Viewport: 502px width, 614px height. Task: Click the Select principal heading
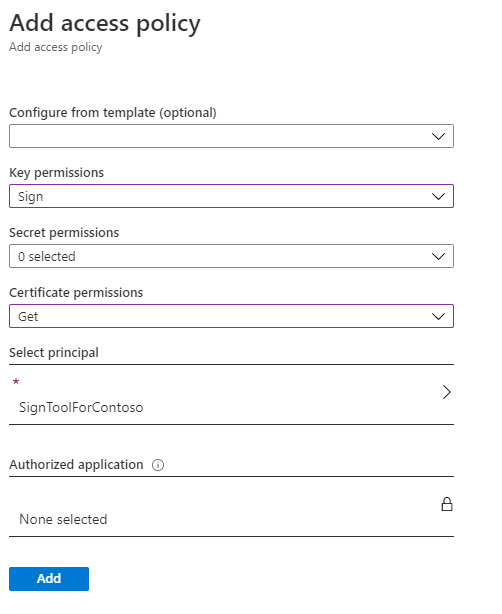(54, 353)
